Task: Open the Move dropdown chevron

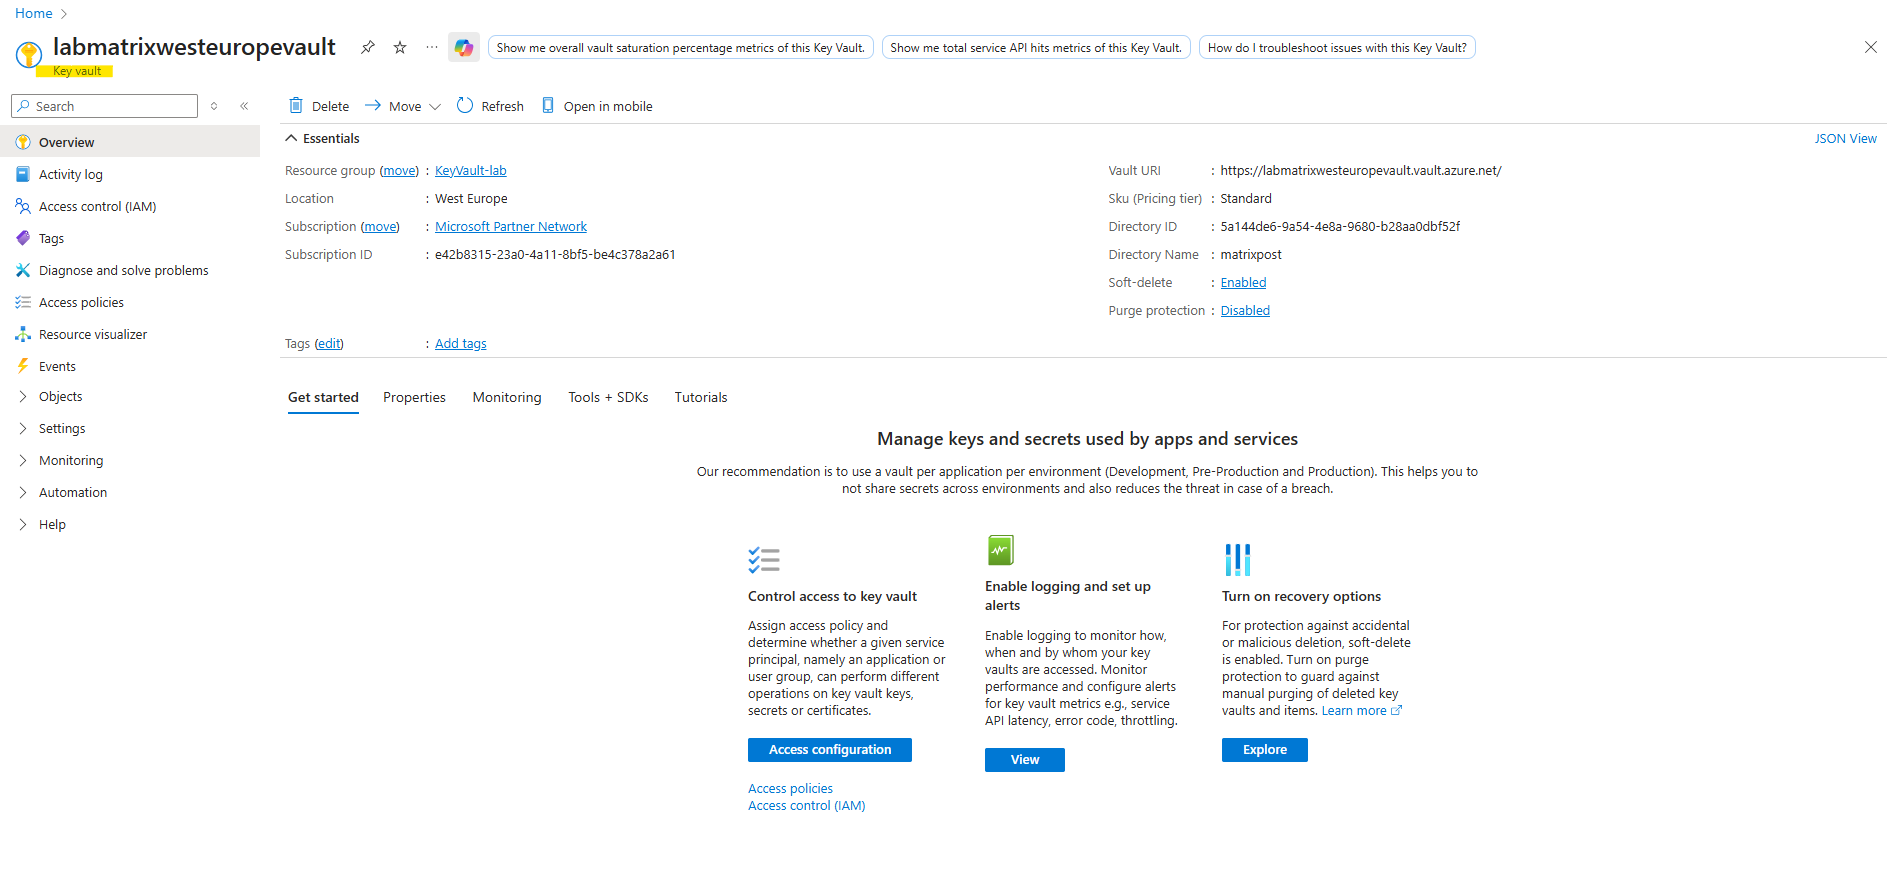Action: pyautogui.click(x=435, y=107)
